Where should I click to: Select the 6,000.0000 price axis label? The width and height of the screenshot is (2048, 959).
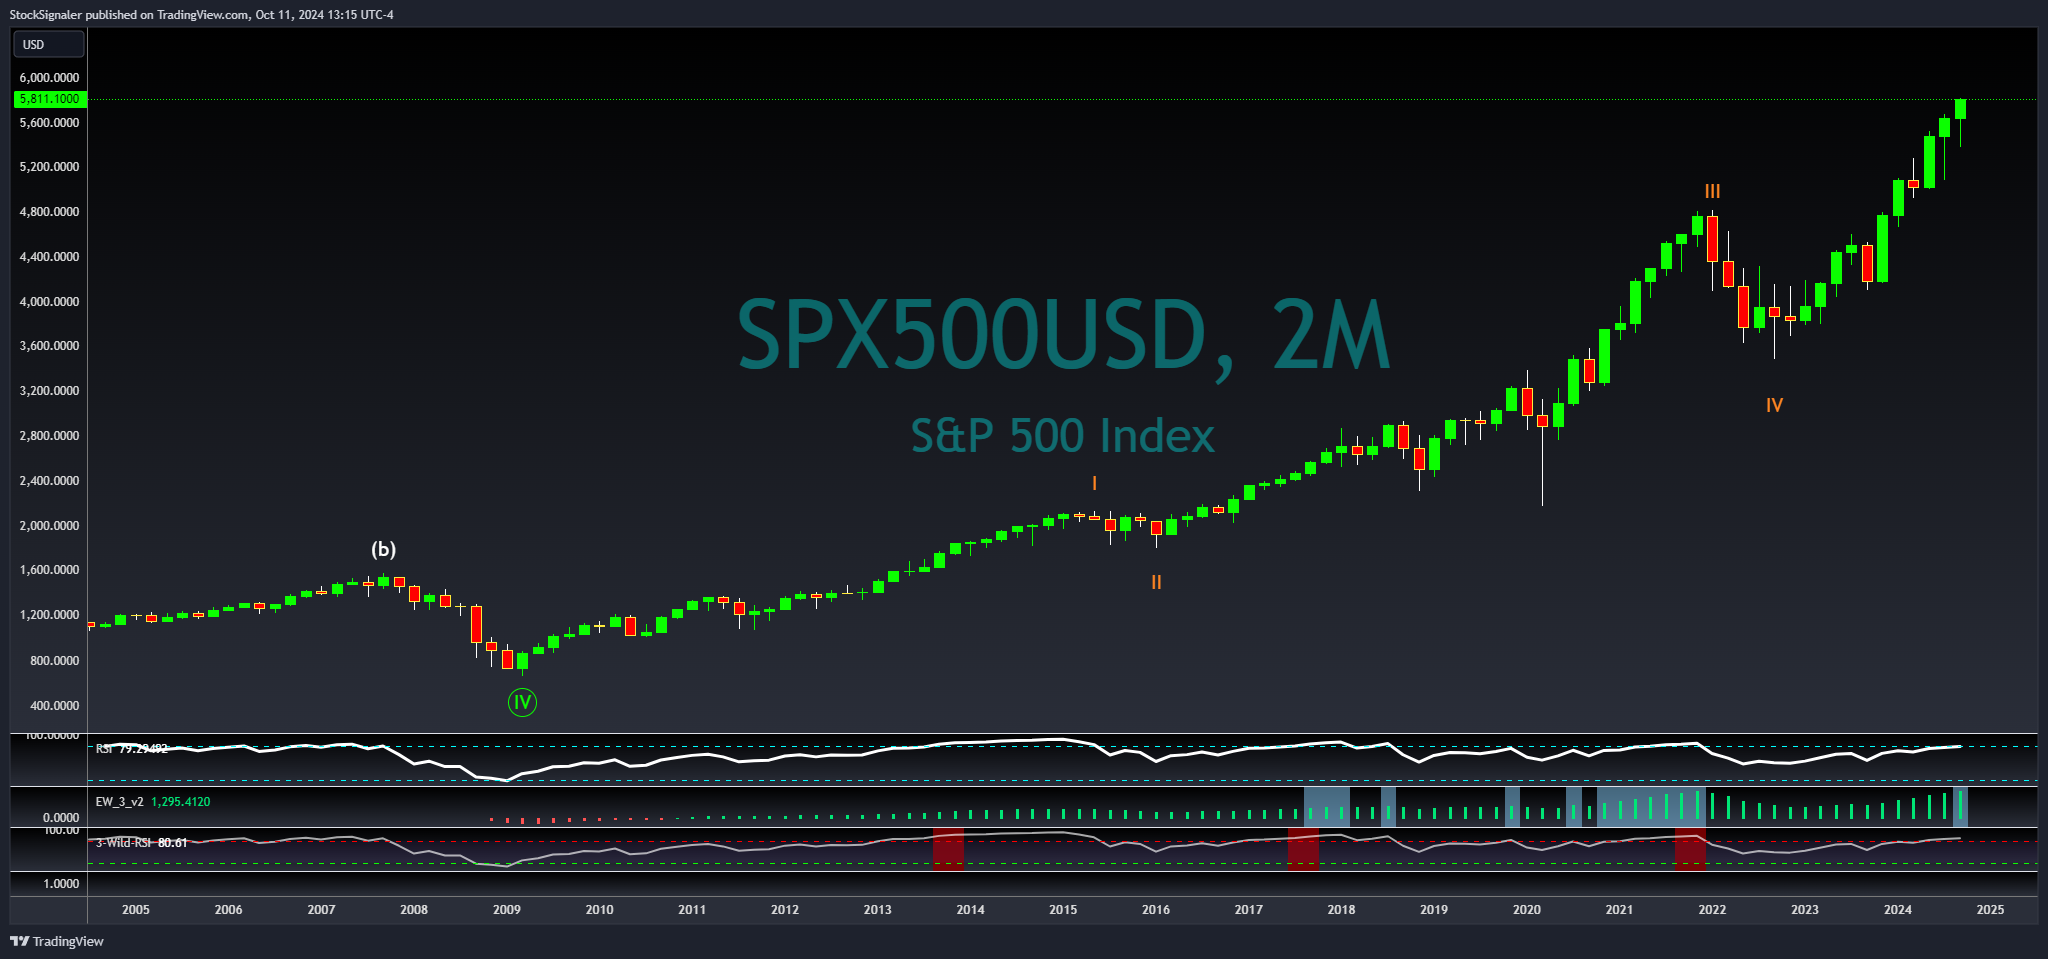point(49,78)
